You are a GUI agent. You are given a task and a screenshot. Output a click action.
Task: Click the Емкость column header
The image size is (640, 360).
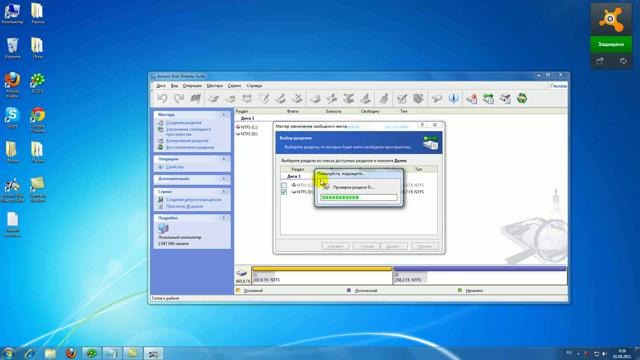(x=333, y=111)
